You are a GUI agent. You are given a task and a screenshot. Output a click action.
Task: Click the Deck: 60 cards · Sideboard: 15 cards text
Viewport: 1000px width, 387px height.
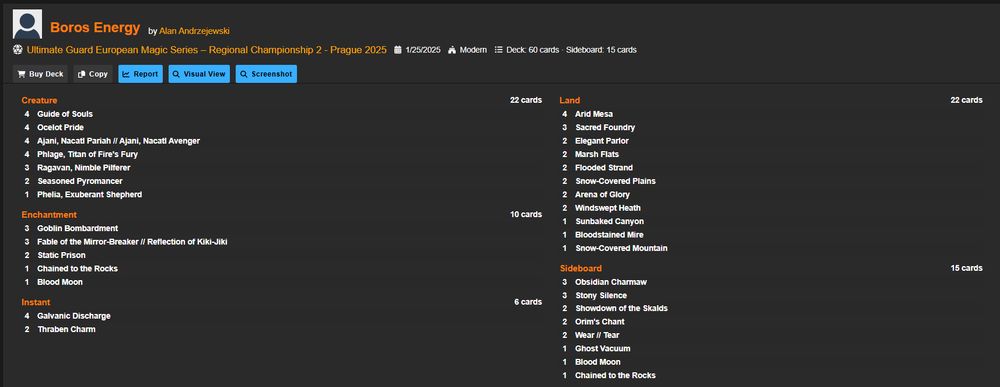(x=571, y=50)
